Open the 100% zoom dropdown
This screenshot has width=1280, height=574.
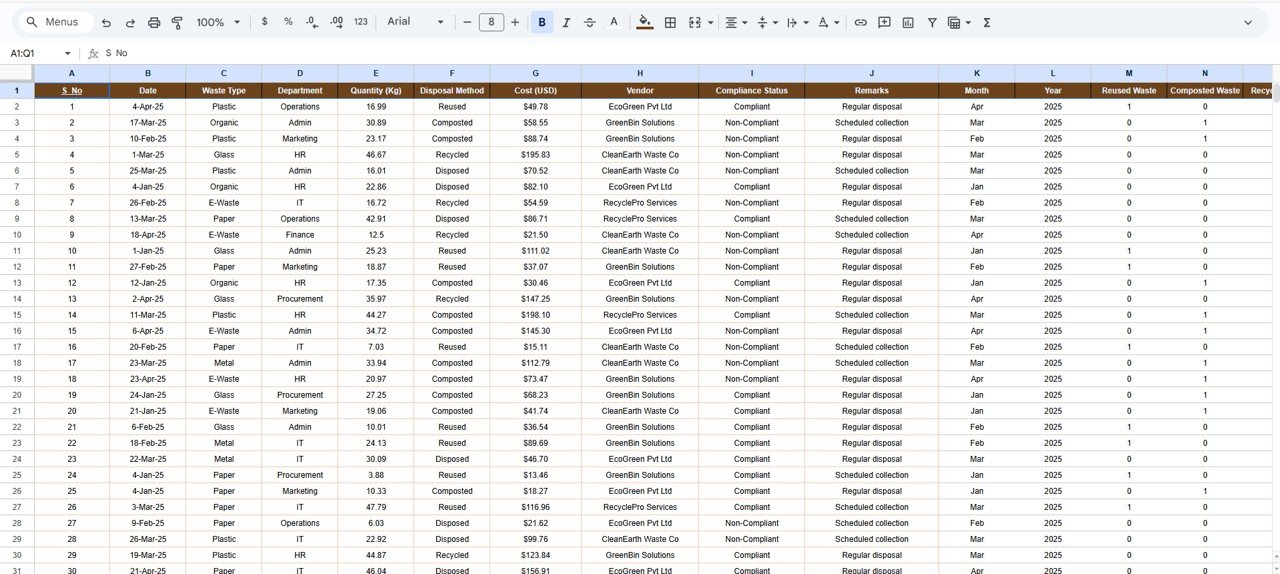click(x=218, y=22)
